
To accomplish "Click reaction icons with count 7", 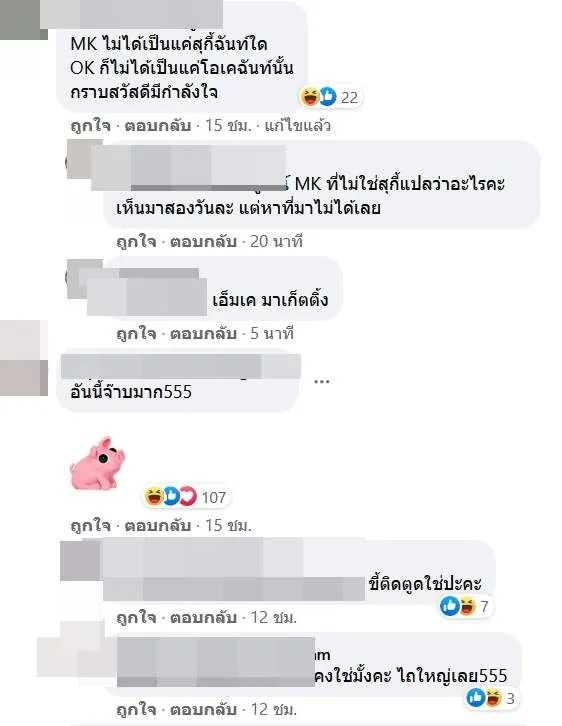I will point(465,606).
